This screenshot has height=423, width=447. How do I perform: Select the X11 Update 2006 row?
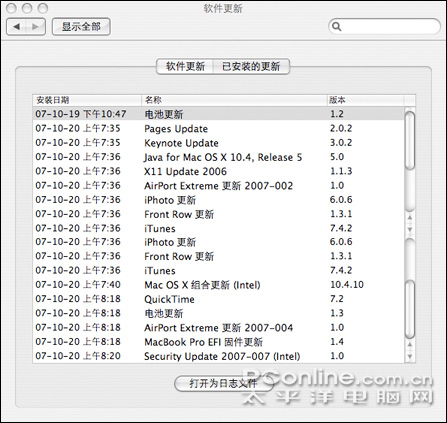tap(218, 171)
